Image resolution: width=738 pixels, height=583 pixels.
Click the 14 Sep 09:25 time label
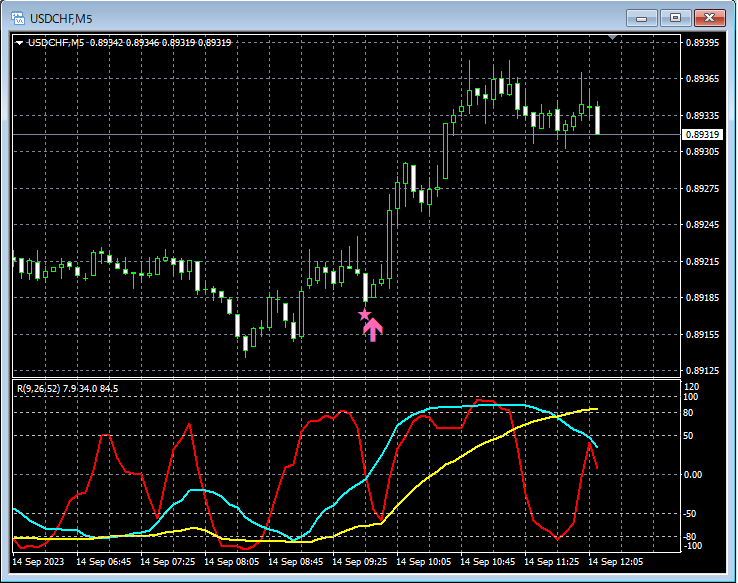pos(360,562)
